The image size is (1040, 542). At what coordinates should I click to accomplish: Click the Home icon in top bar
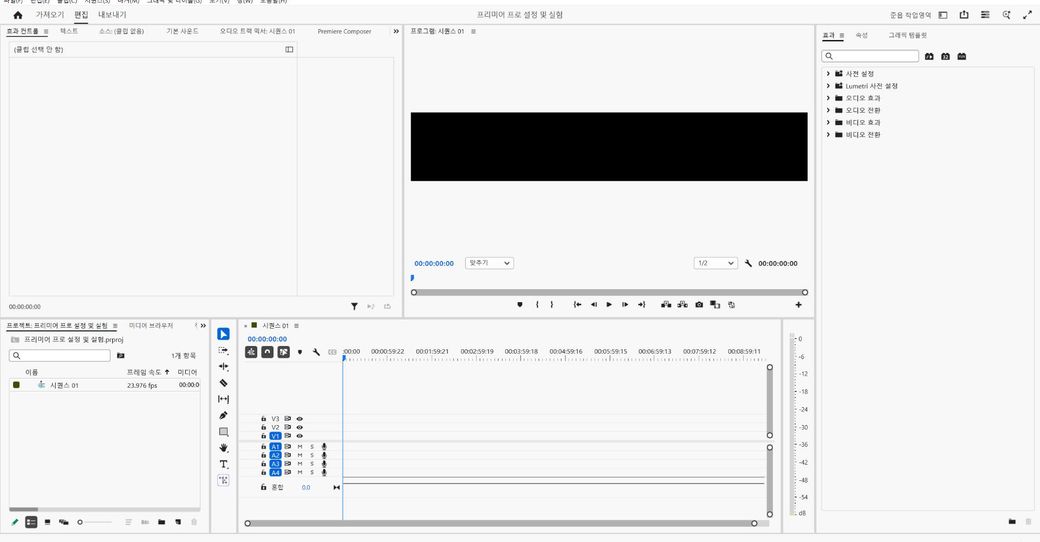pyautogui.click(x=18, y=15)
